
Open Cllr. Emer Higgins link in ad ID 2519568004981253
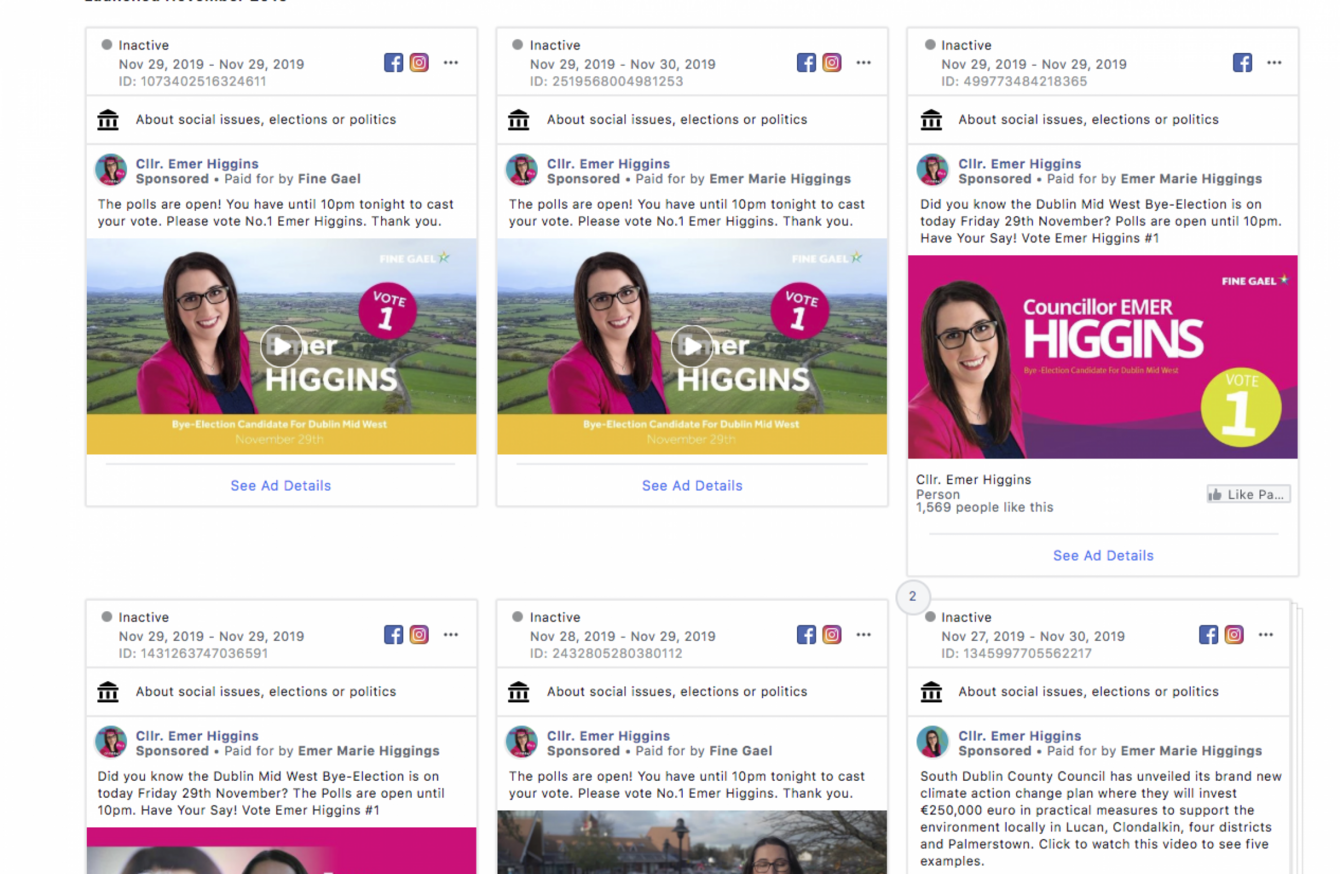coord(608,164)
